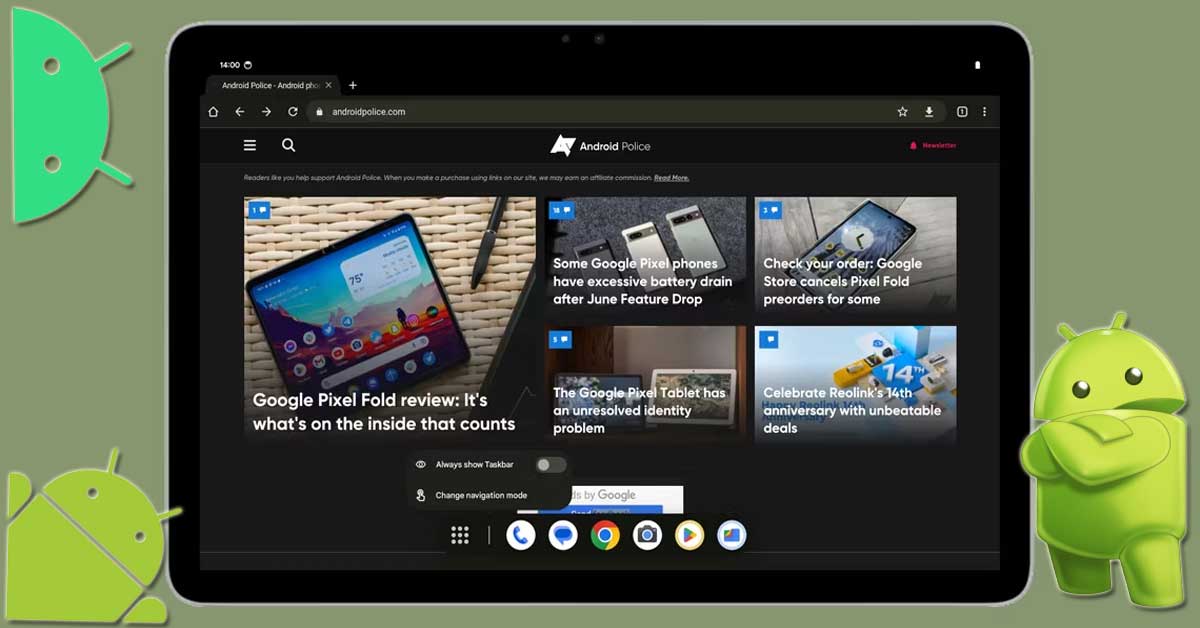Click Chrome's home button
The image size is (1200, 628).
click(213, 112)
